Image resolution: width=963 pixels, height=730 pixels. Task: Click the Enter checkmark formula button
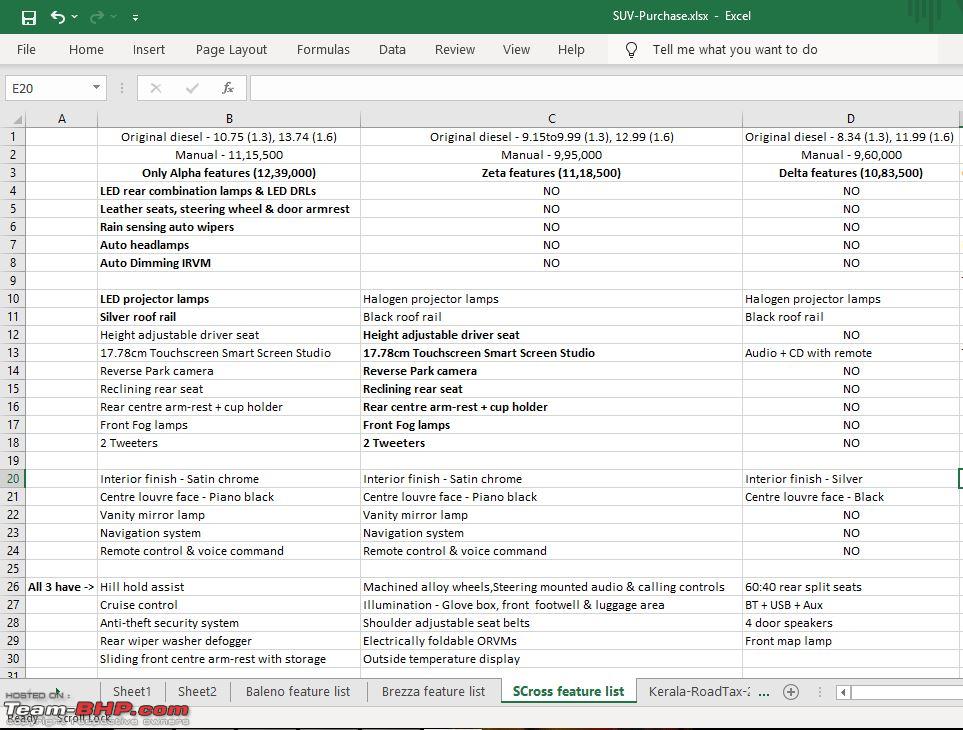[x=192, y=88]
